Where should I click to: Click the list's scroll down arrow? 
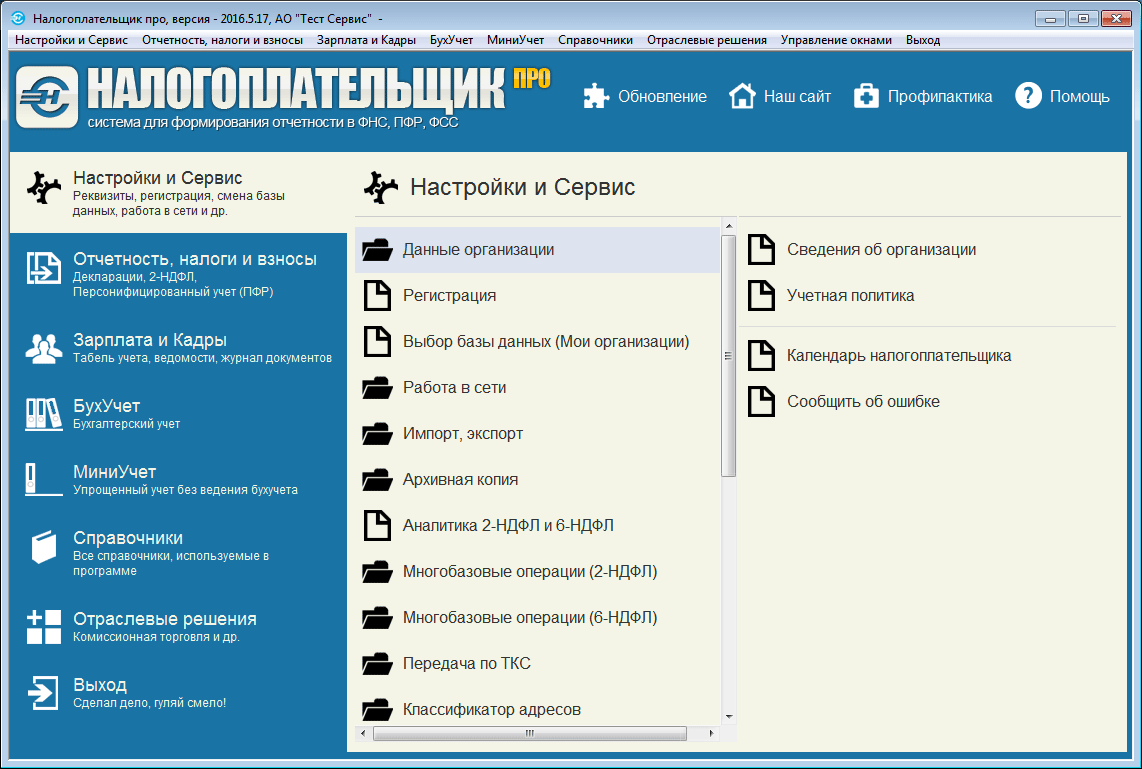[x=728, y=717]
